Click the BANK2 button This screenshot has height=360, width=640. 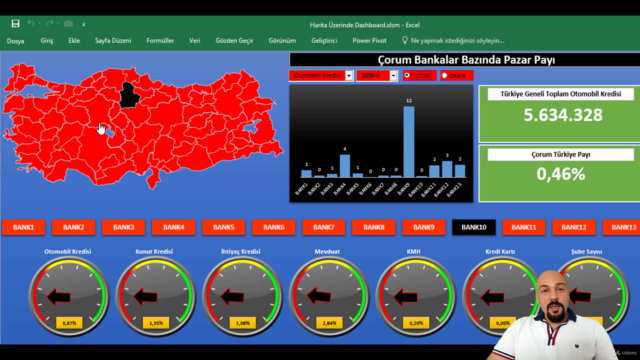click(73, 227)
